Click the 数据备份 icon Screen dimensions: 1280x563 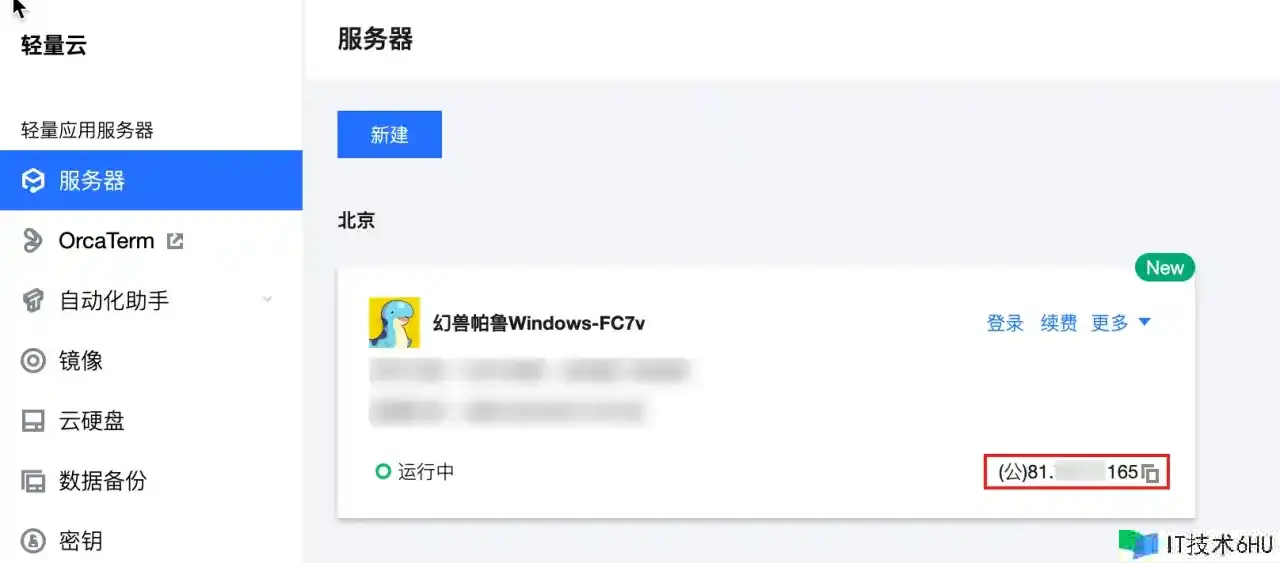point(33,481)
